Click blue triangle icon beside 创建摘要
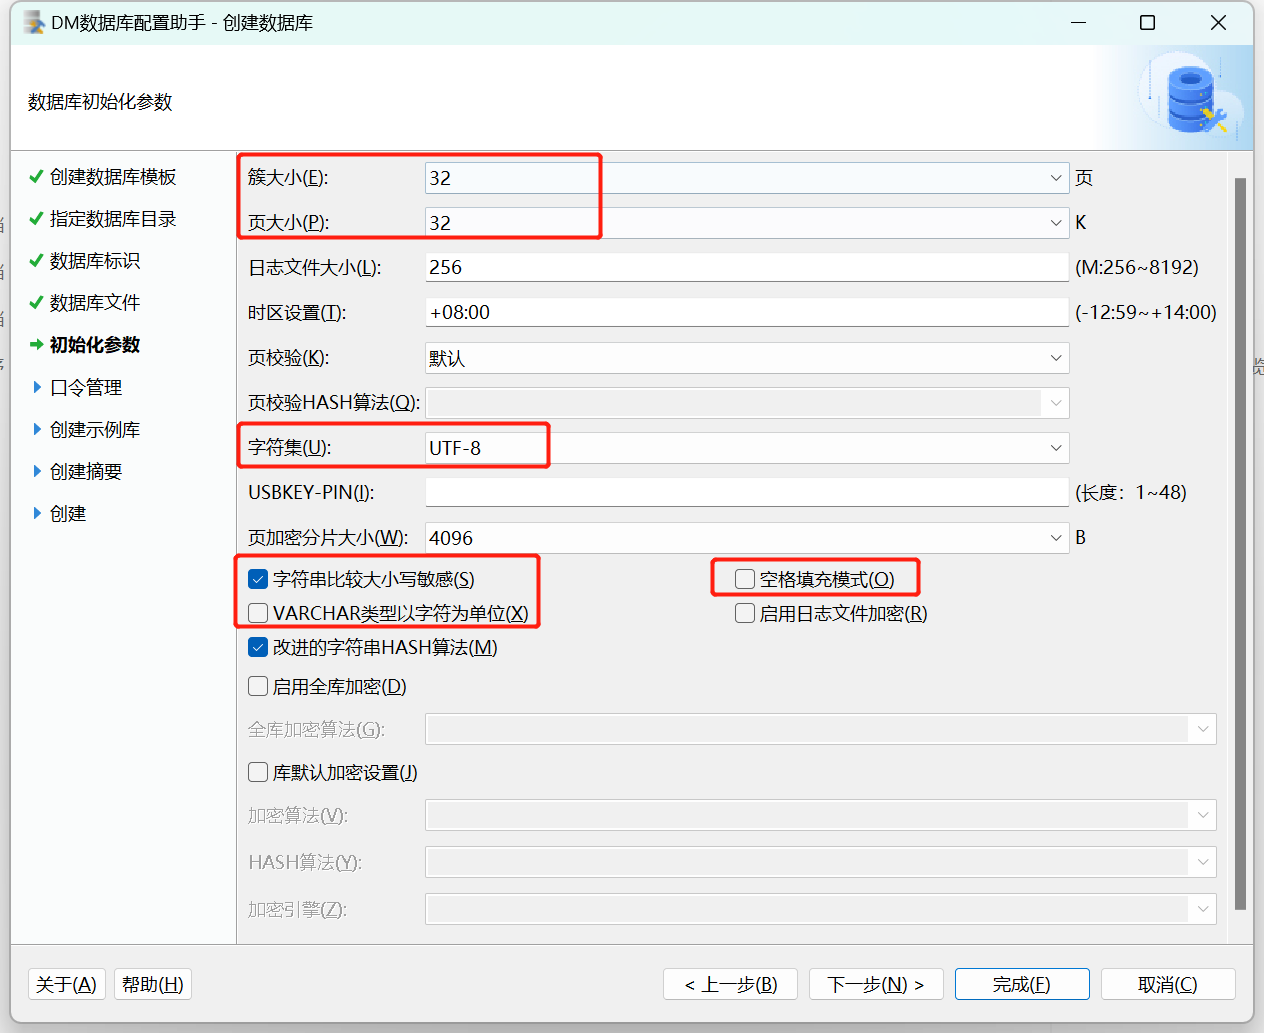Viewport: 1264px width, 1033px height. 37,471
